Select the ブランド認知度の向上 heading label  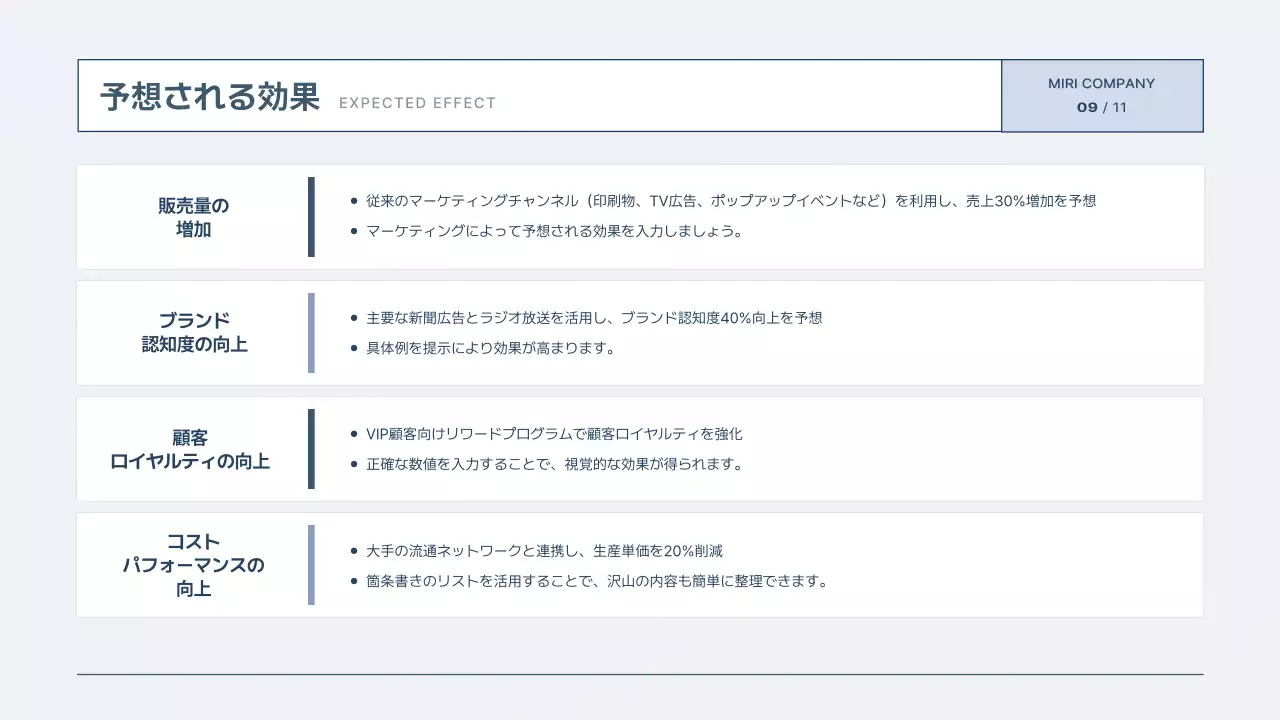[196, 332]
